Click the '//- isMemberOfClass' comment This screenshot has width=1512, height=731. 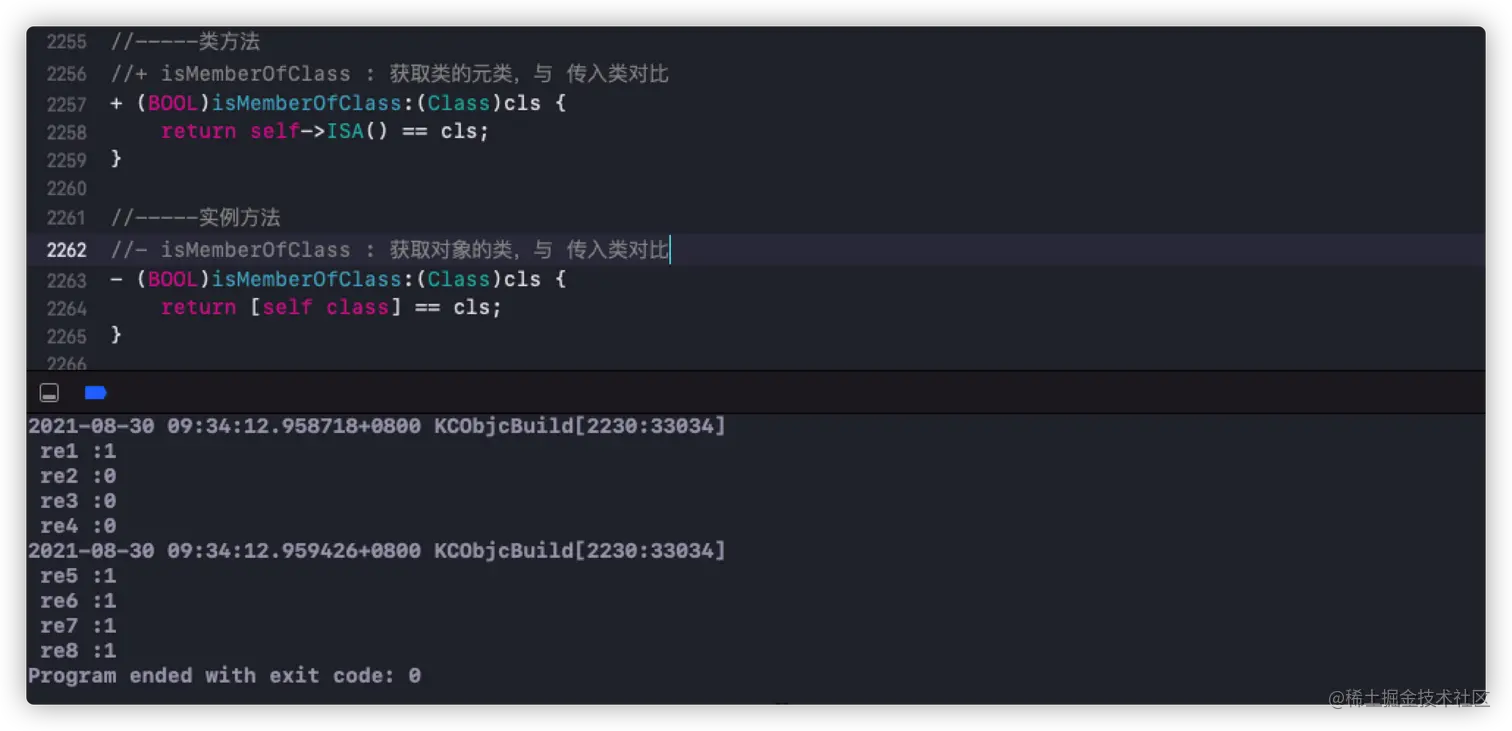(389, 250)
